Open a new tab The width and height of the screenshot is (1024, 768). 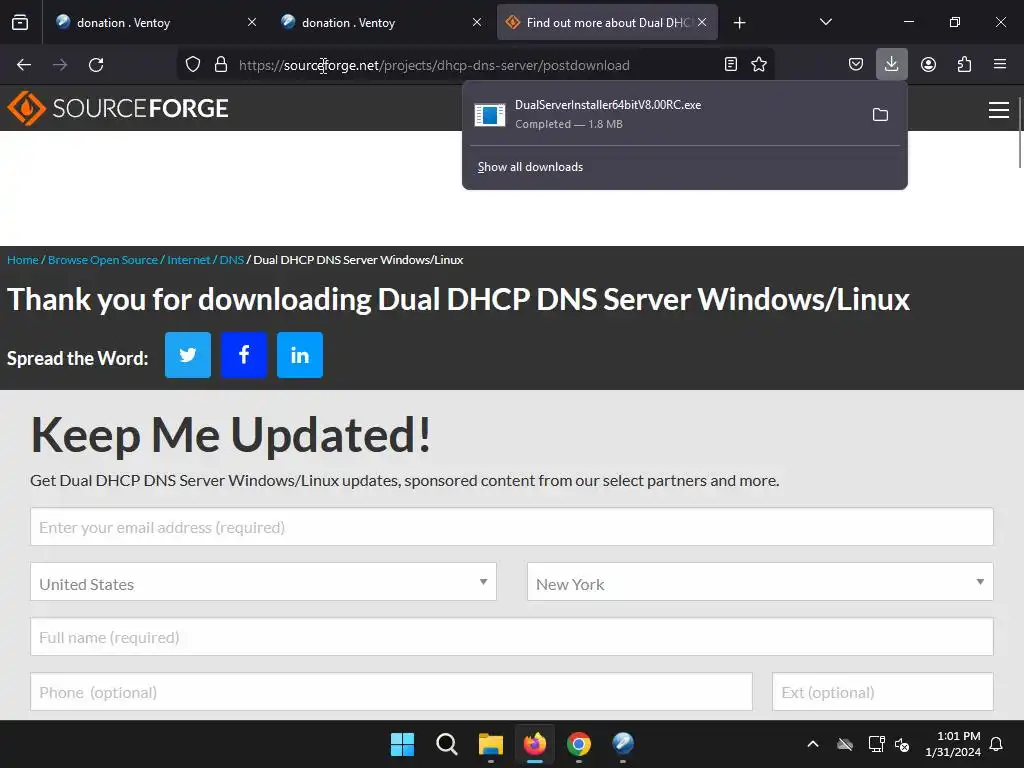(739, 23)
